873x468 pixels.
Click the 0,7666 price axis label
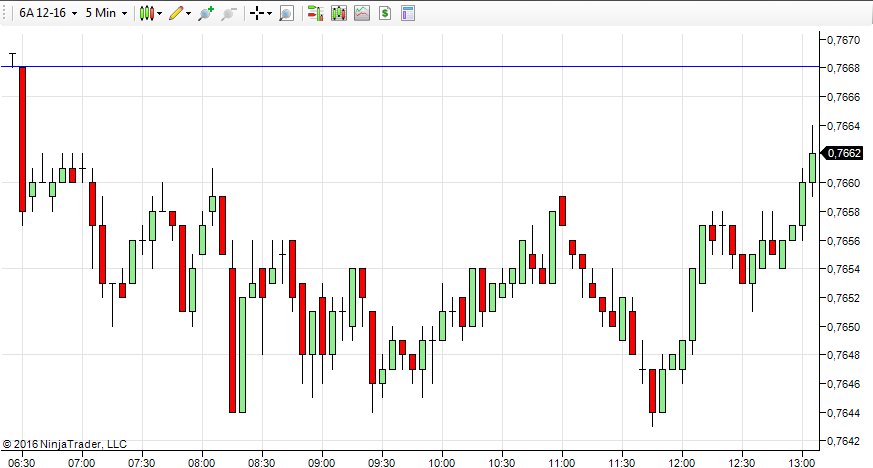click(x=843, y=97)
